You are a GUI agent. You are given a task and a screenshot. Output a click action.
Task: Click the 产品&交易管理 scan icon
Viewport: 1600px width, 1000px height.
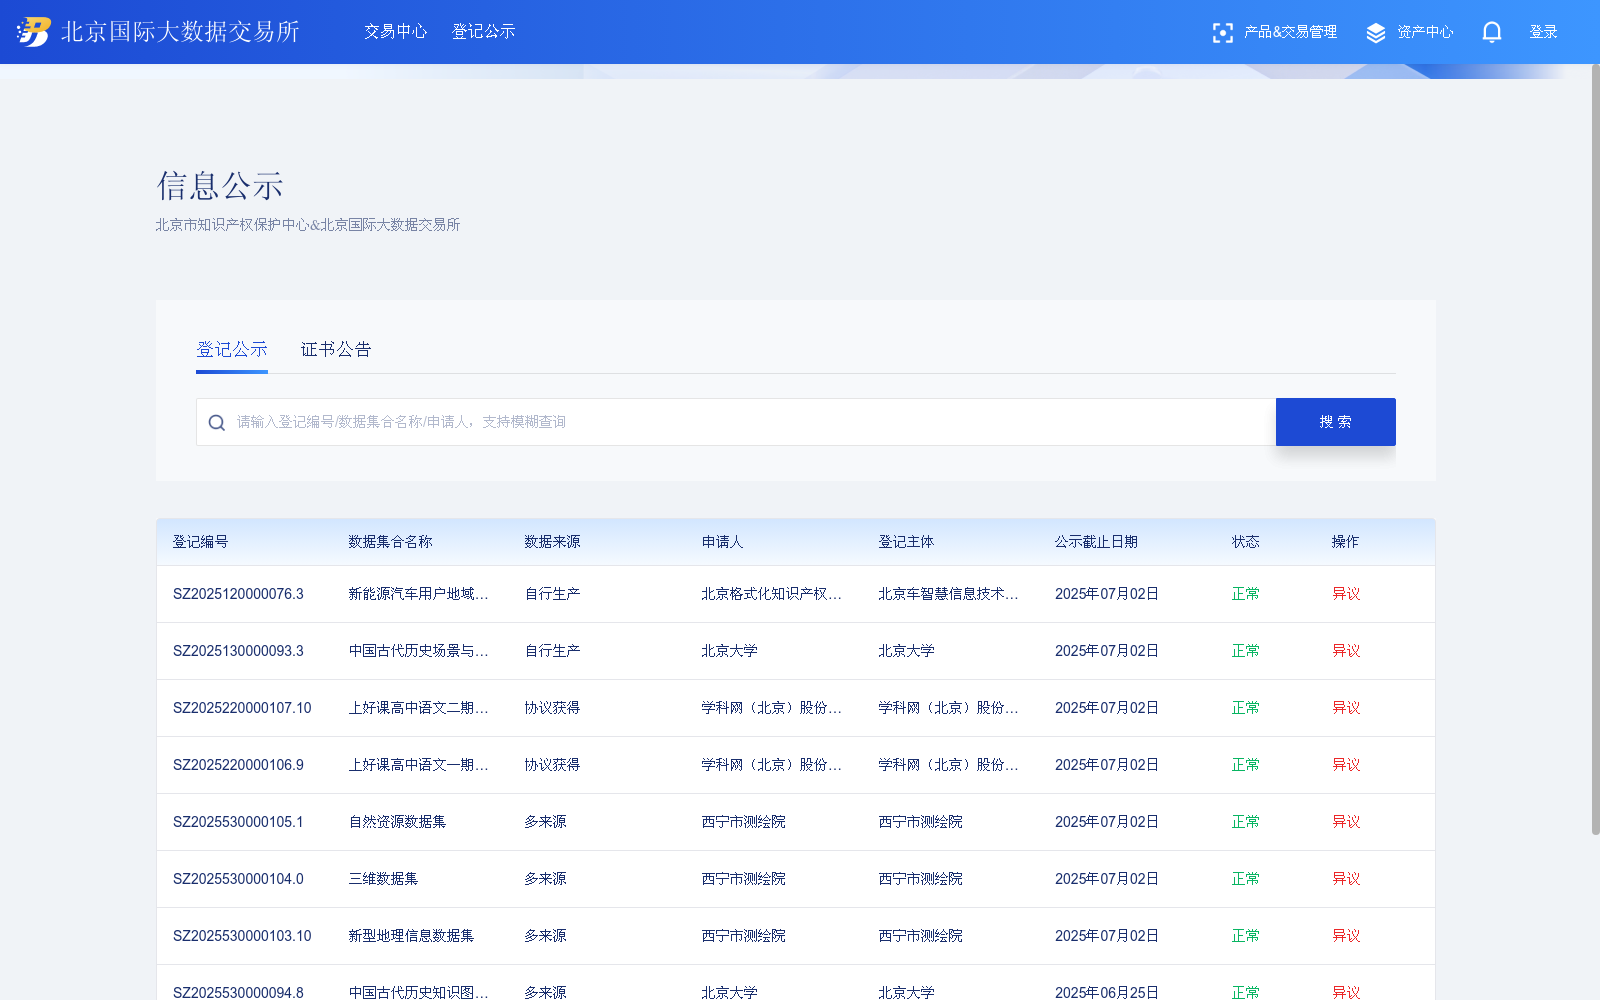click(x=1222, y=33)
